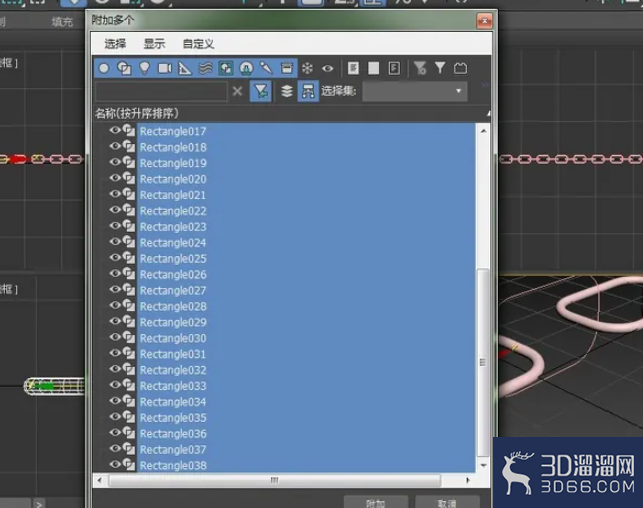Click the 附加 attach button
Viewport: 643px width, 508px height.
[376, 503]
